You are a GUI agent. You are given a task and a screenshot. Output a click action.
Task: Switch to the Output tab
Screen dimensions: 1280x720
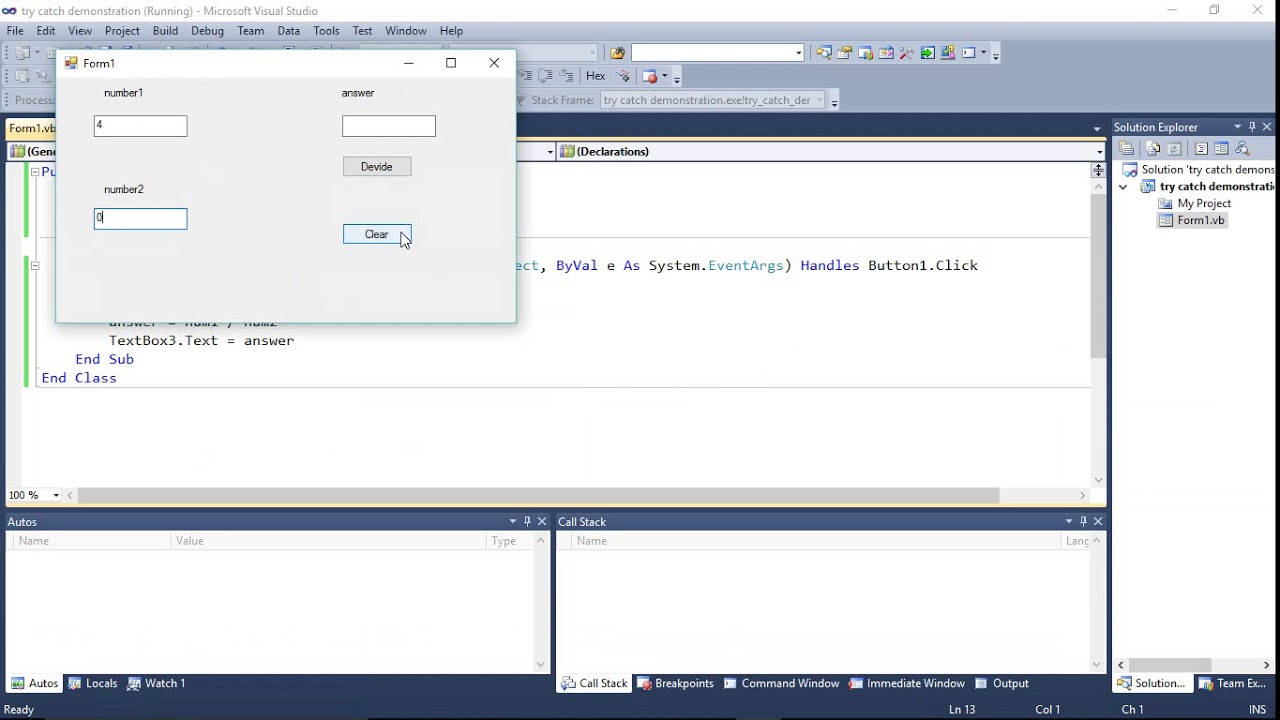[1002, 683]
